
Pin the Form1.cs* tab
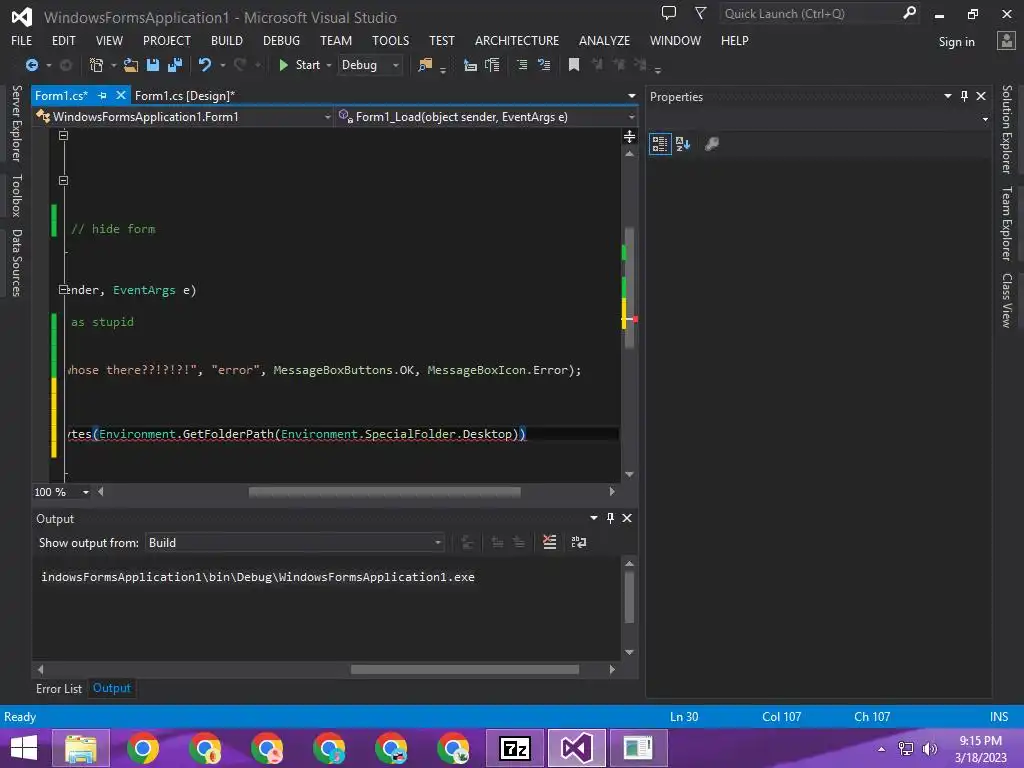(x=102, y=96)
